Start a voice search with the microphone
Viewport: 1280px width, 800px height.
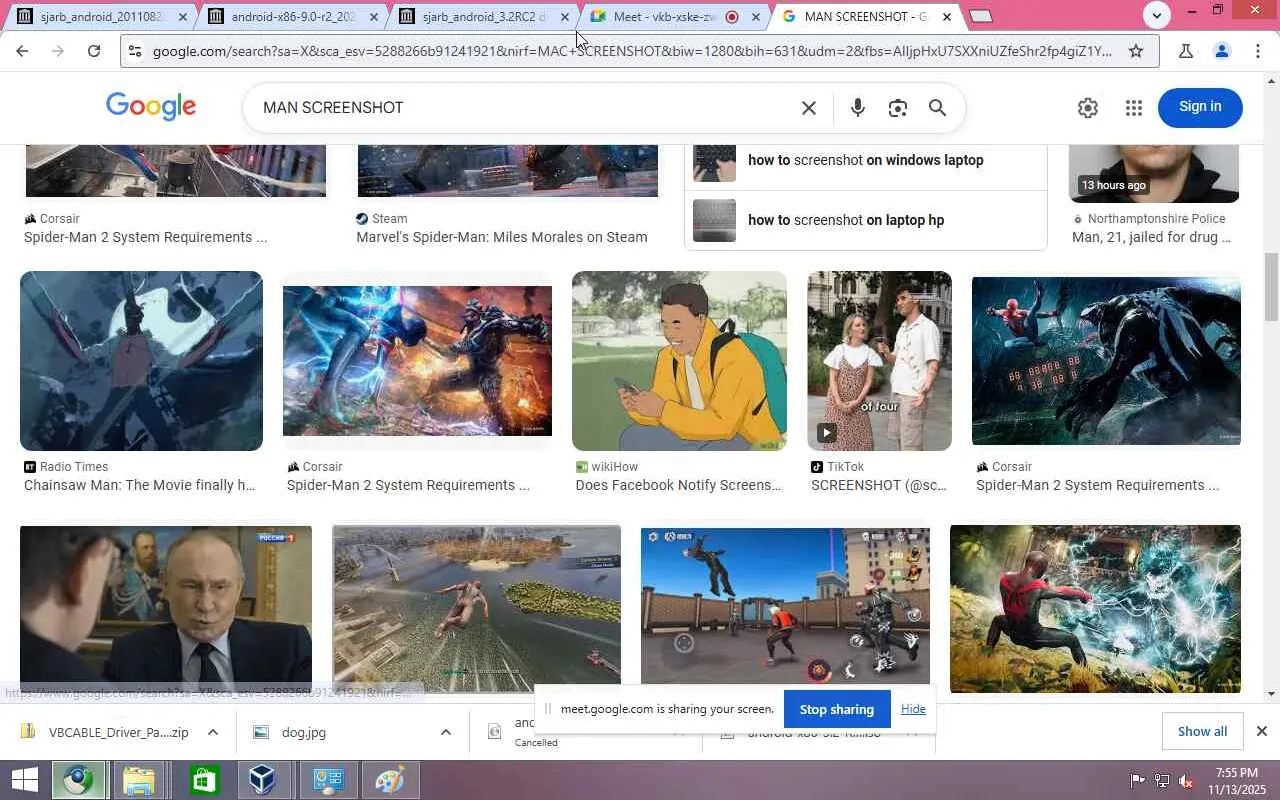click(858, 108)
